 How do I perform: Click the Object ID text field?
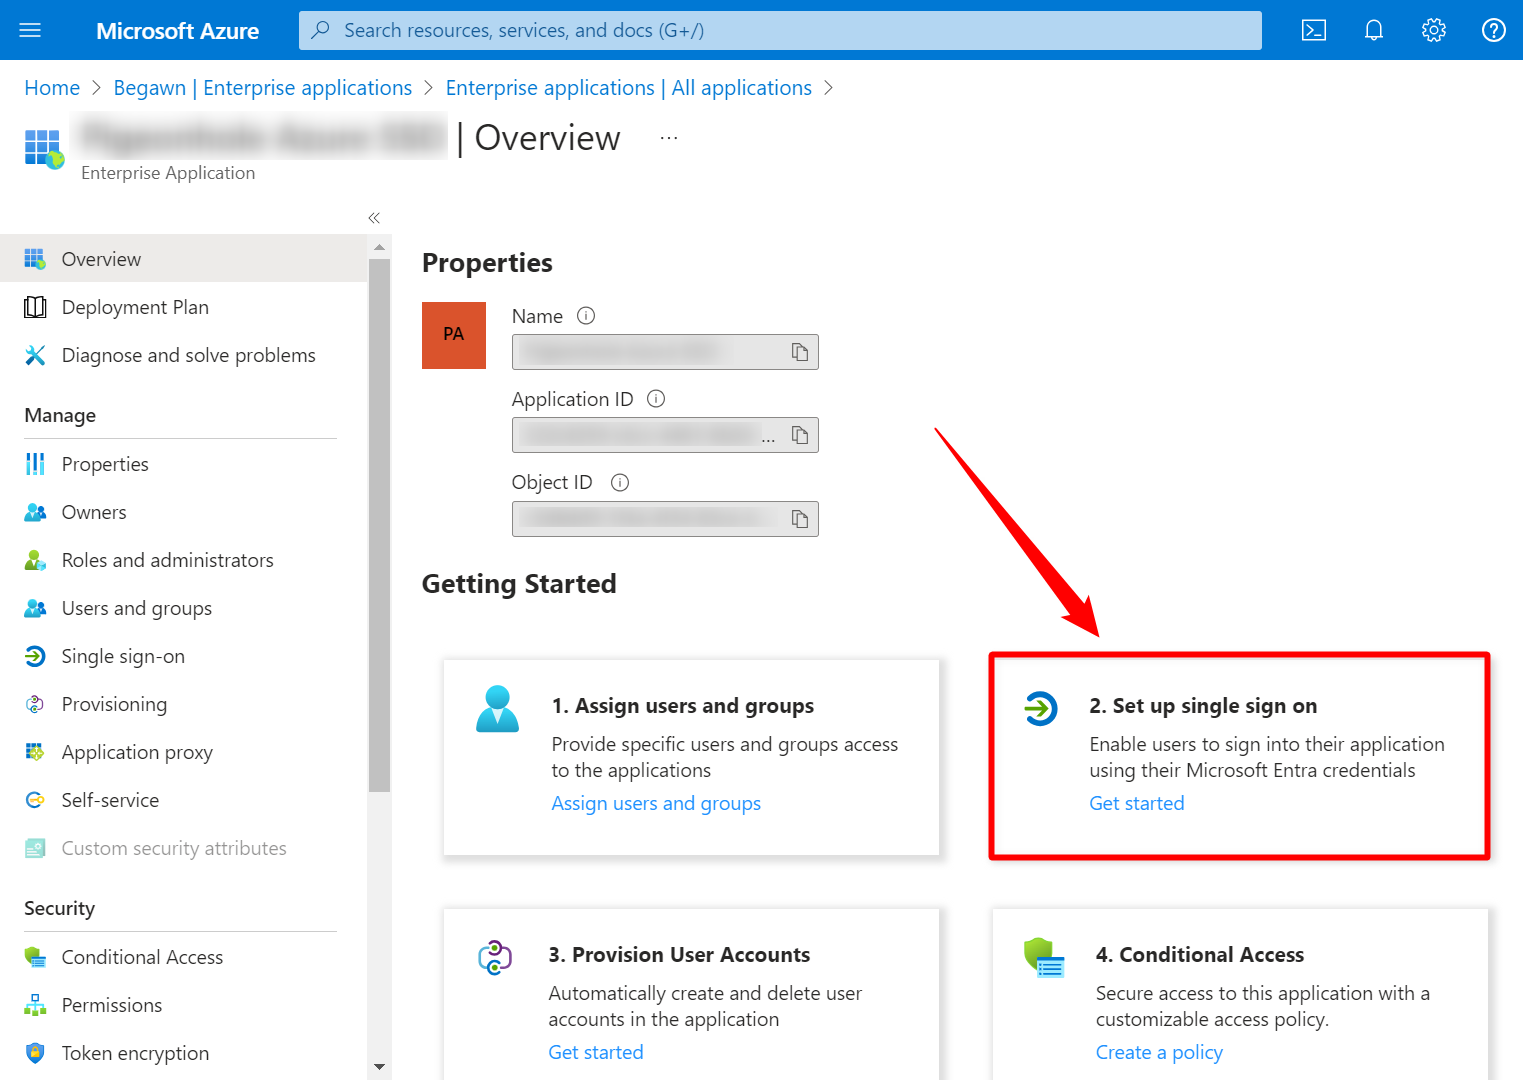[665, 519]
